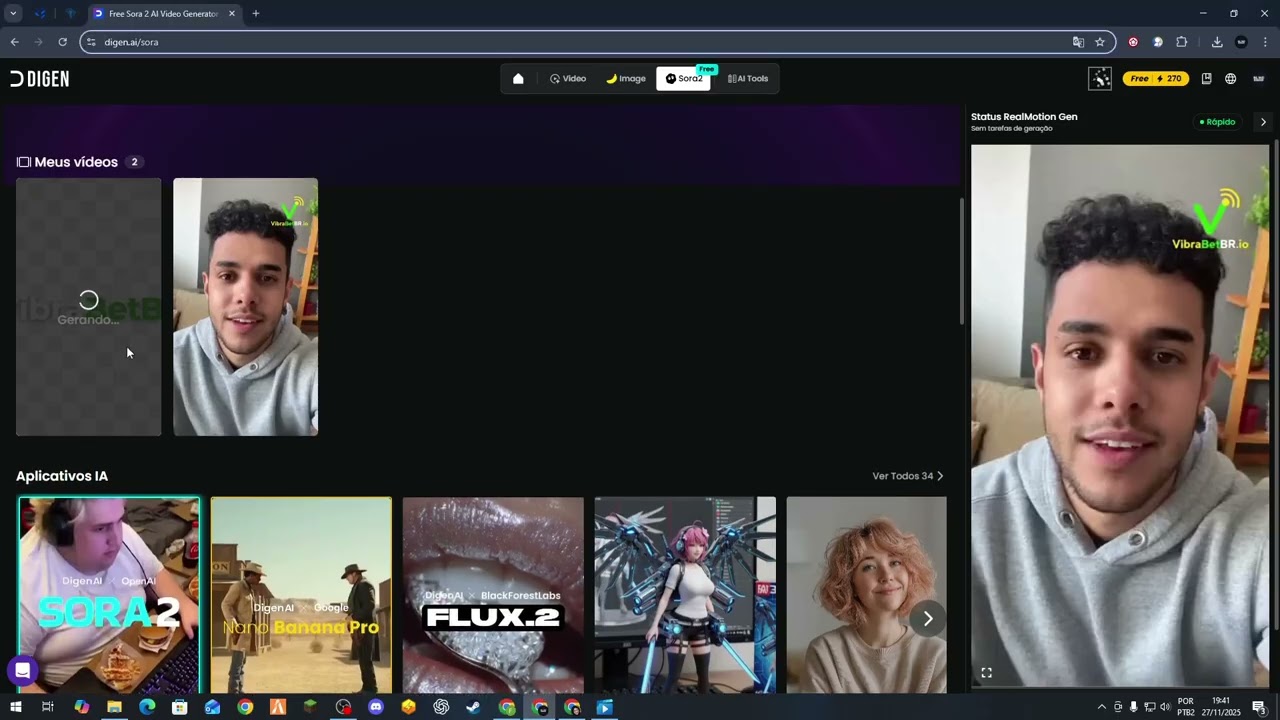Open the Chrome three-dot menu

1265,42
